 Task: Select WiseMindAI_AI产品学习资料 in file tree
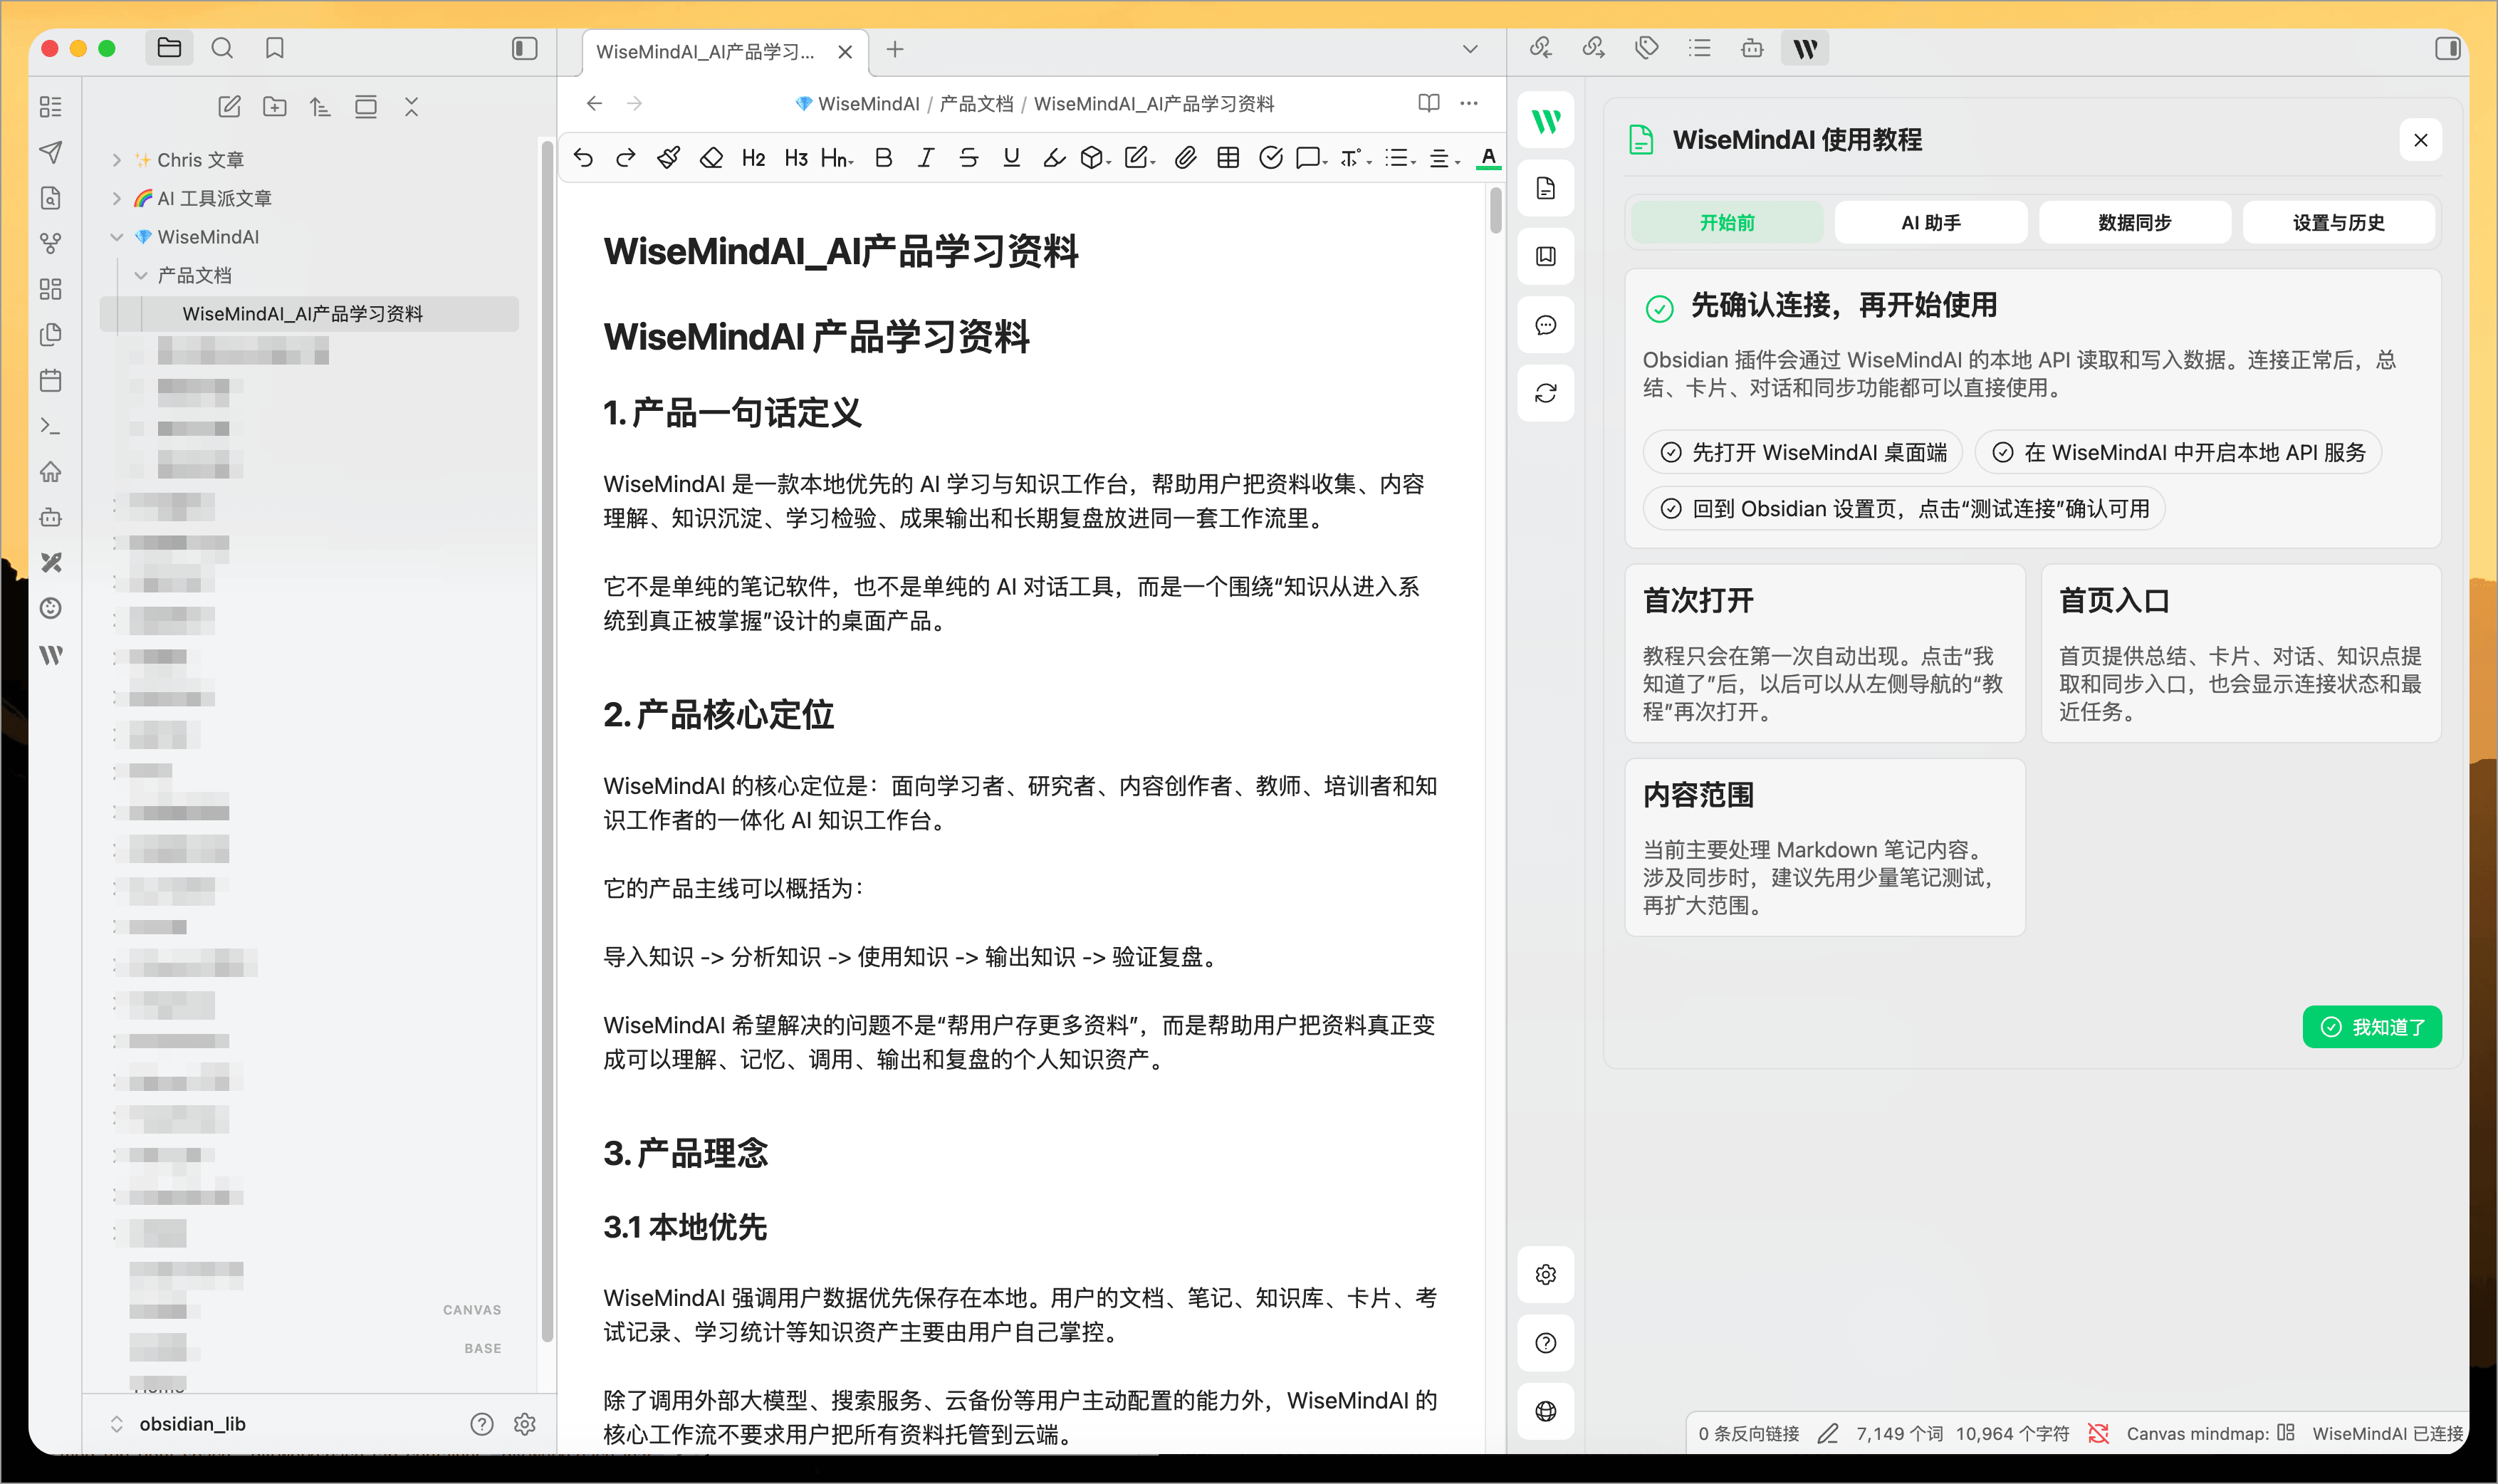309,314
